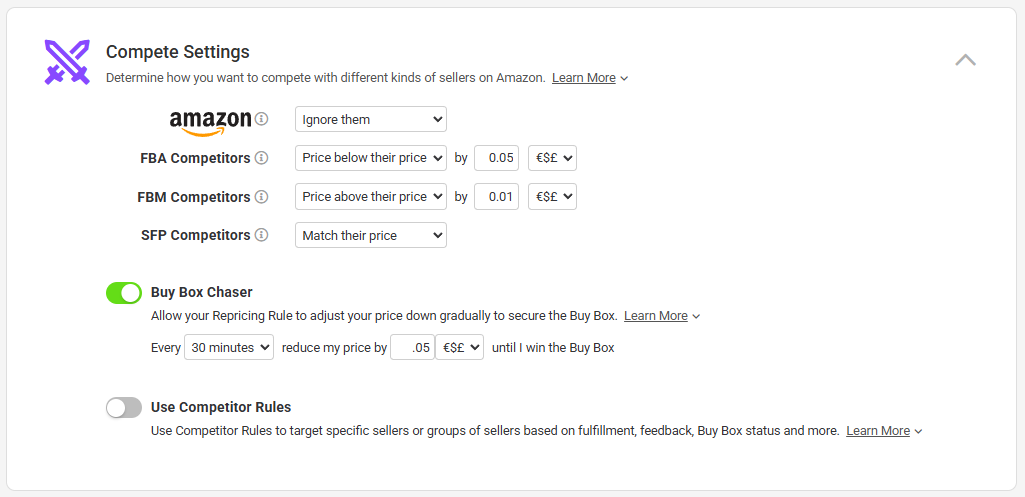Click info icon next to Amazon logo

pos(262,119)
